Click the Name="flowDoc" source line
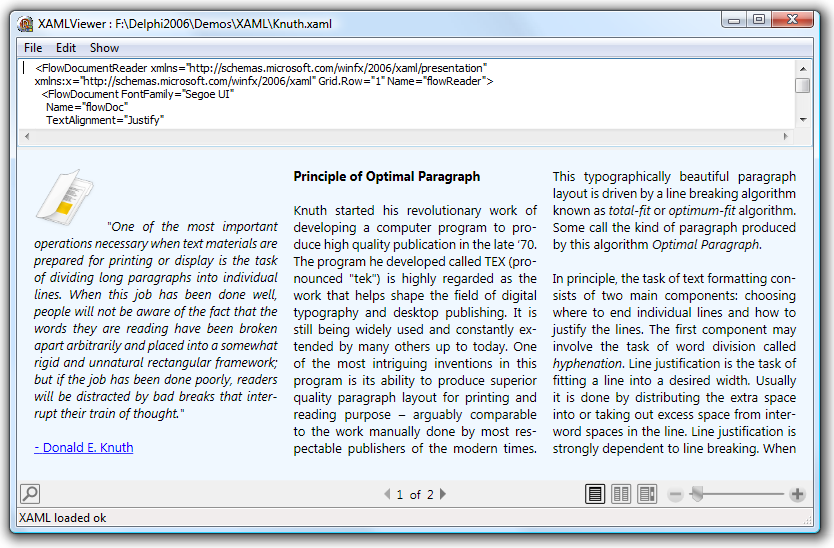This screenshot has height=548, width=834. point(87,107)
